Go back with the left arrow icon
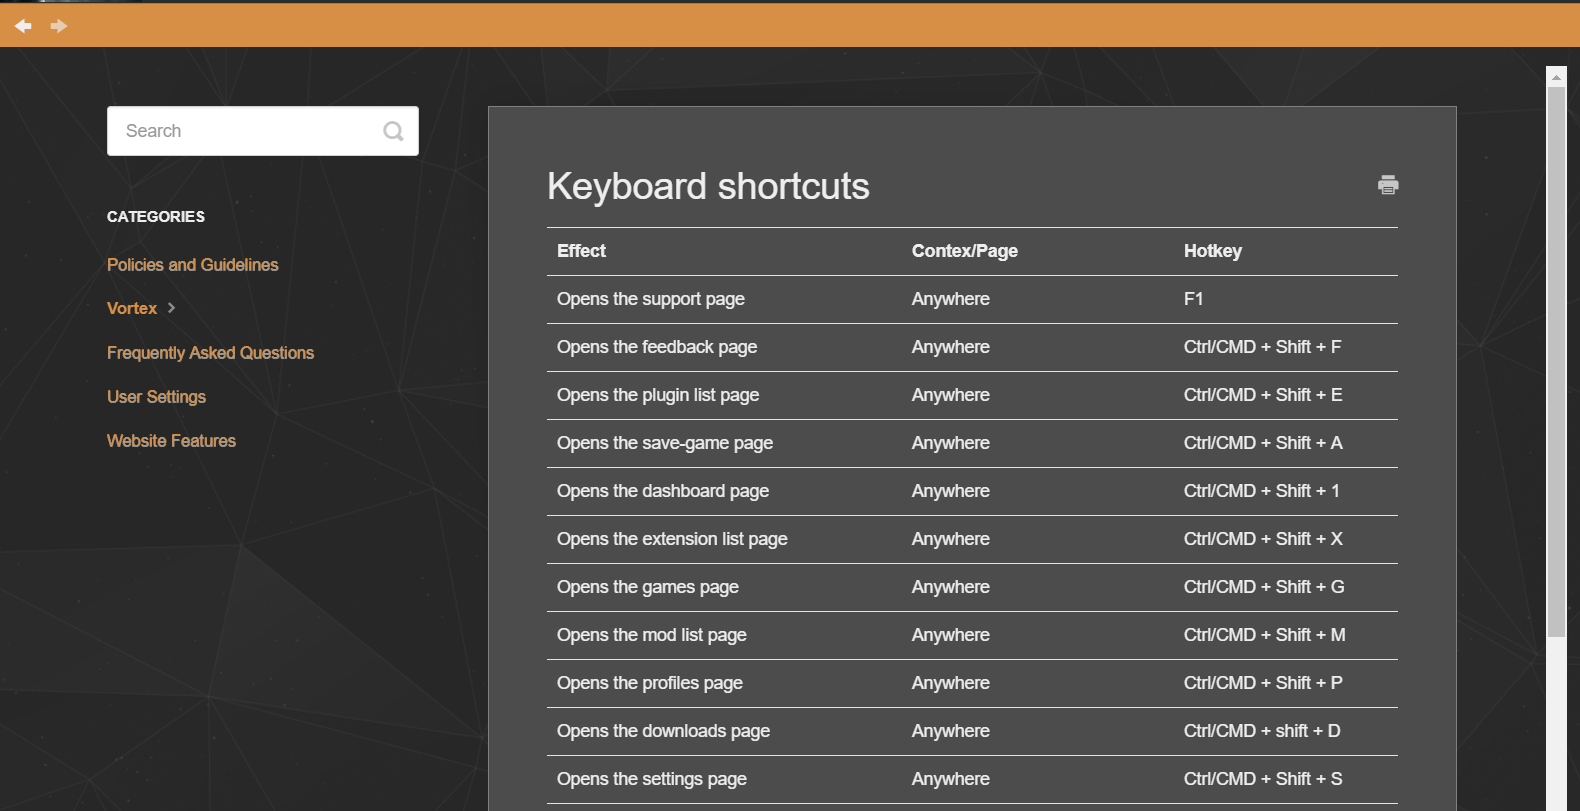The image size is (1580, 811). [23, 26]
